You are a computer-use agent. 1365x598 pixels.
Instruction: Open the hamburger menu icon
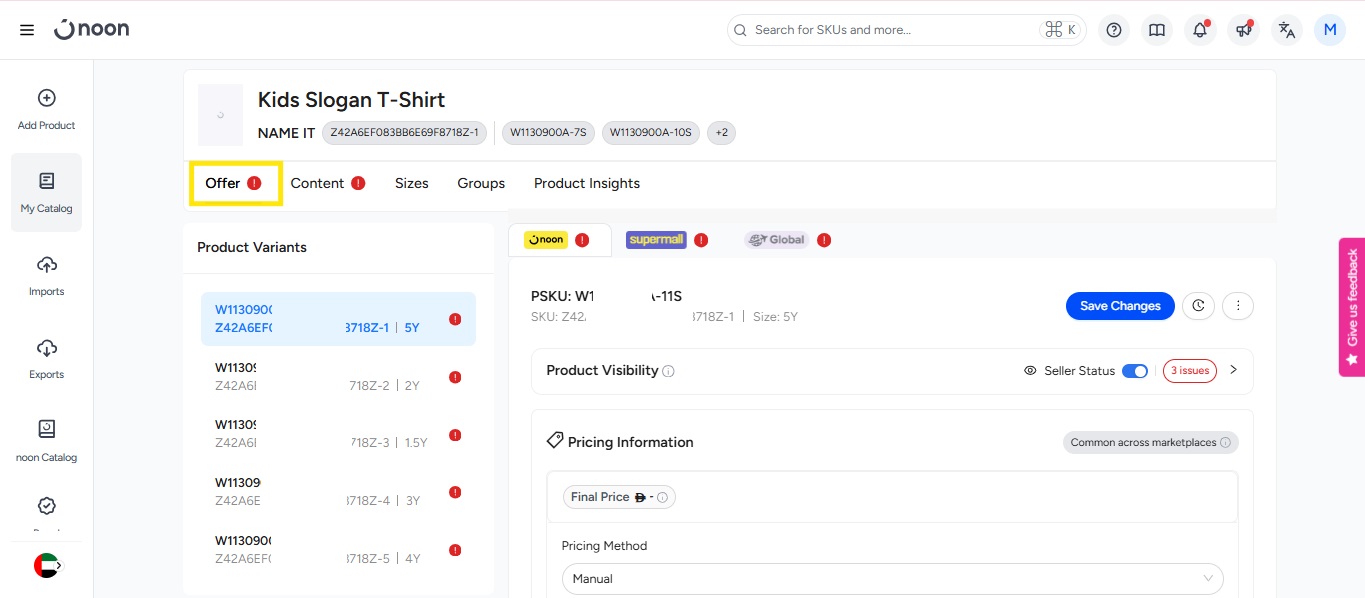[27, 30]
